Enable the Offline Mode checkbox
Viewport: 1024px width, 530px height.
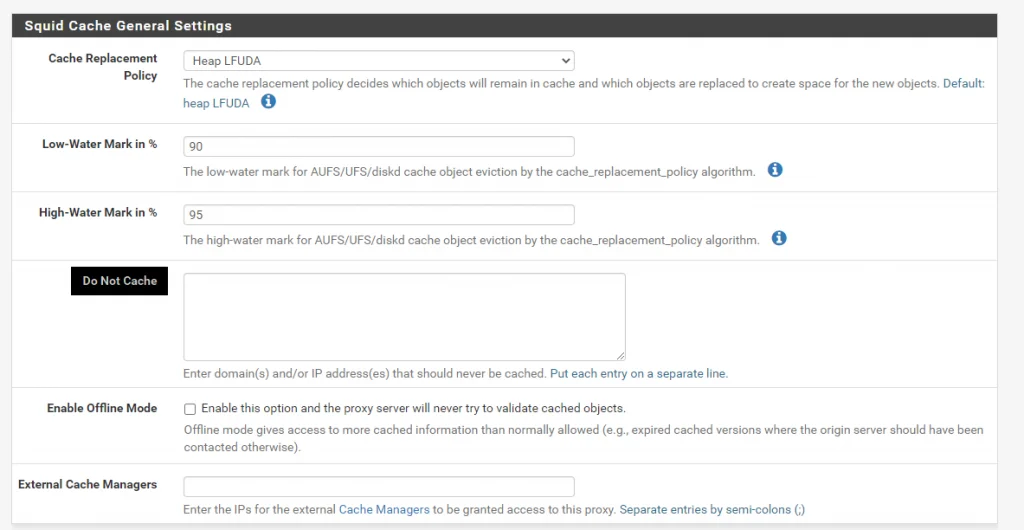[190, 409]
